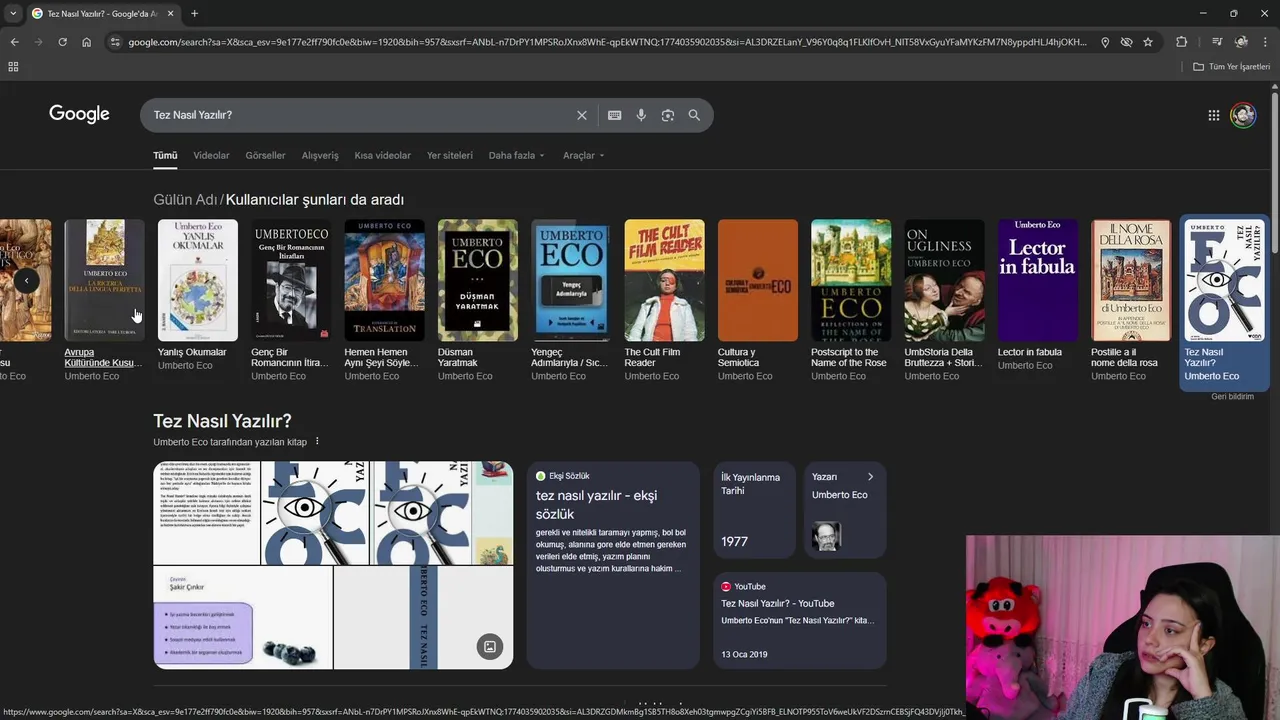This screenshot has height=720, width=1280.
Task: Start voice search with microphone icon
Action: [641, 115]
